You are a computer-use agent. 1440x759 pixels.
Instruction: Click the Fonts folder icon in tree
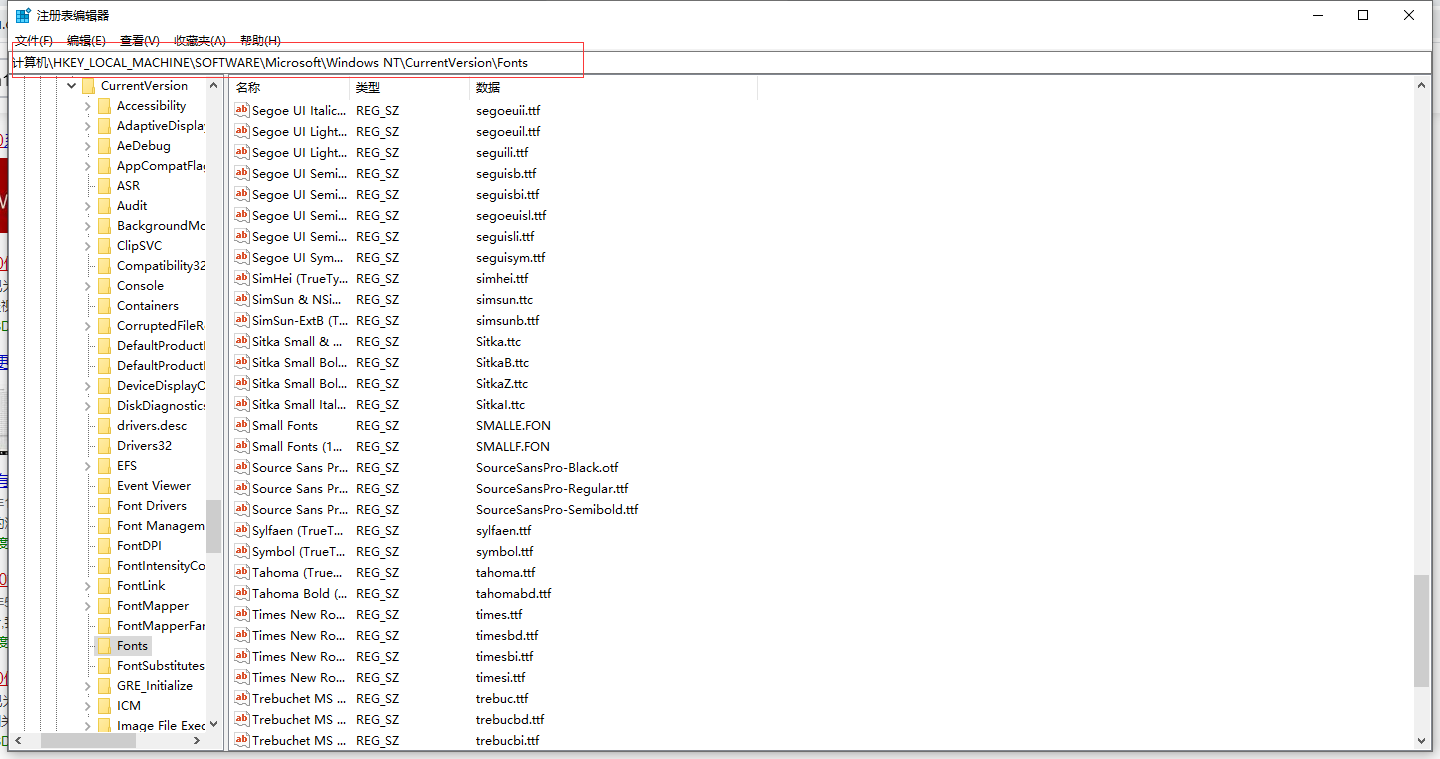point(104,646)
